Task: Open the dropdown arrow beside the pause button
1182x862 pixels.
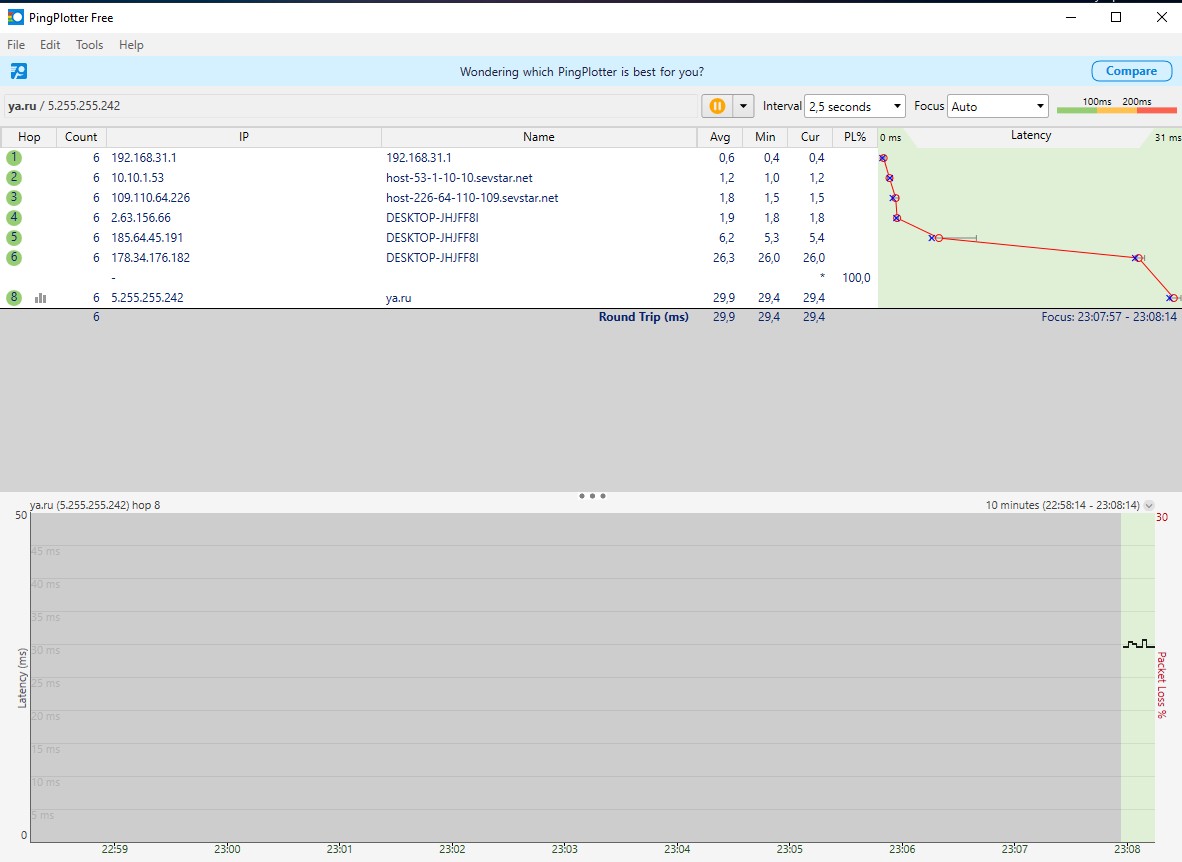Action: [744, 106]
